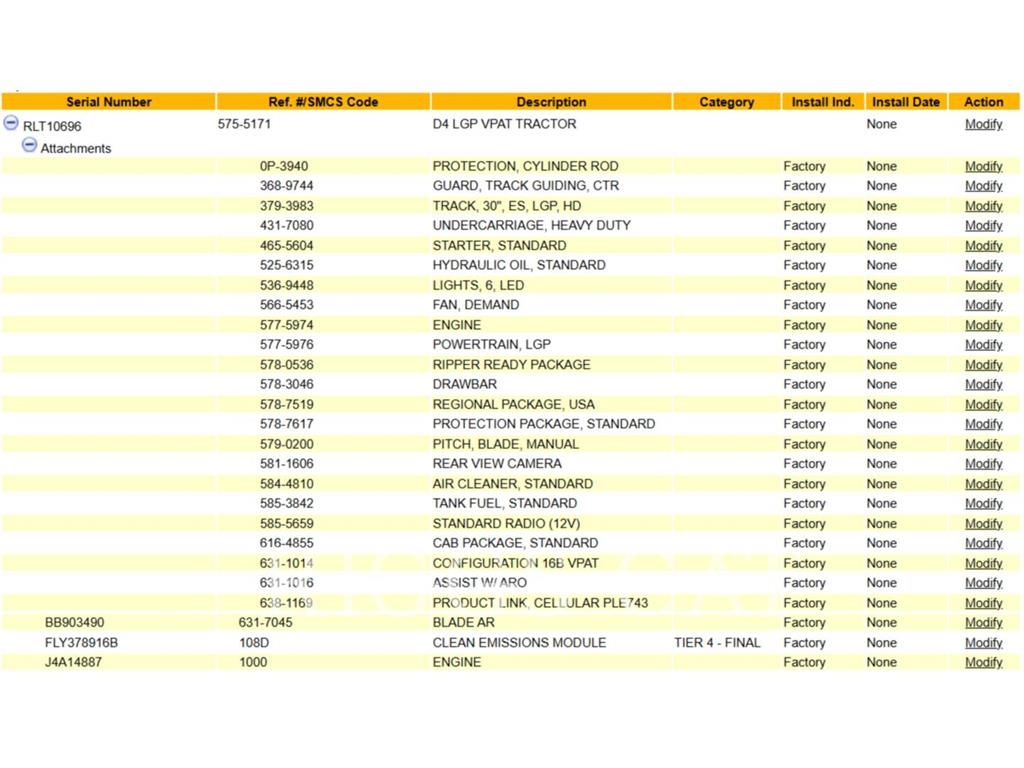Collapse the Attachments section
The height and width of the screenshot is (768, 1024).
point(29,145)
